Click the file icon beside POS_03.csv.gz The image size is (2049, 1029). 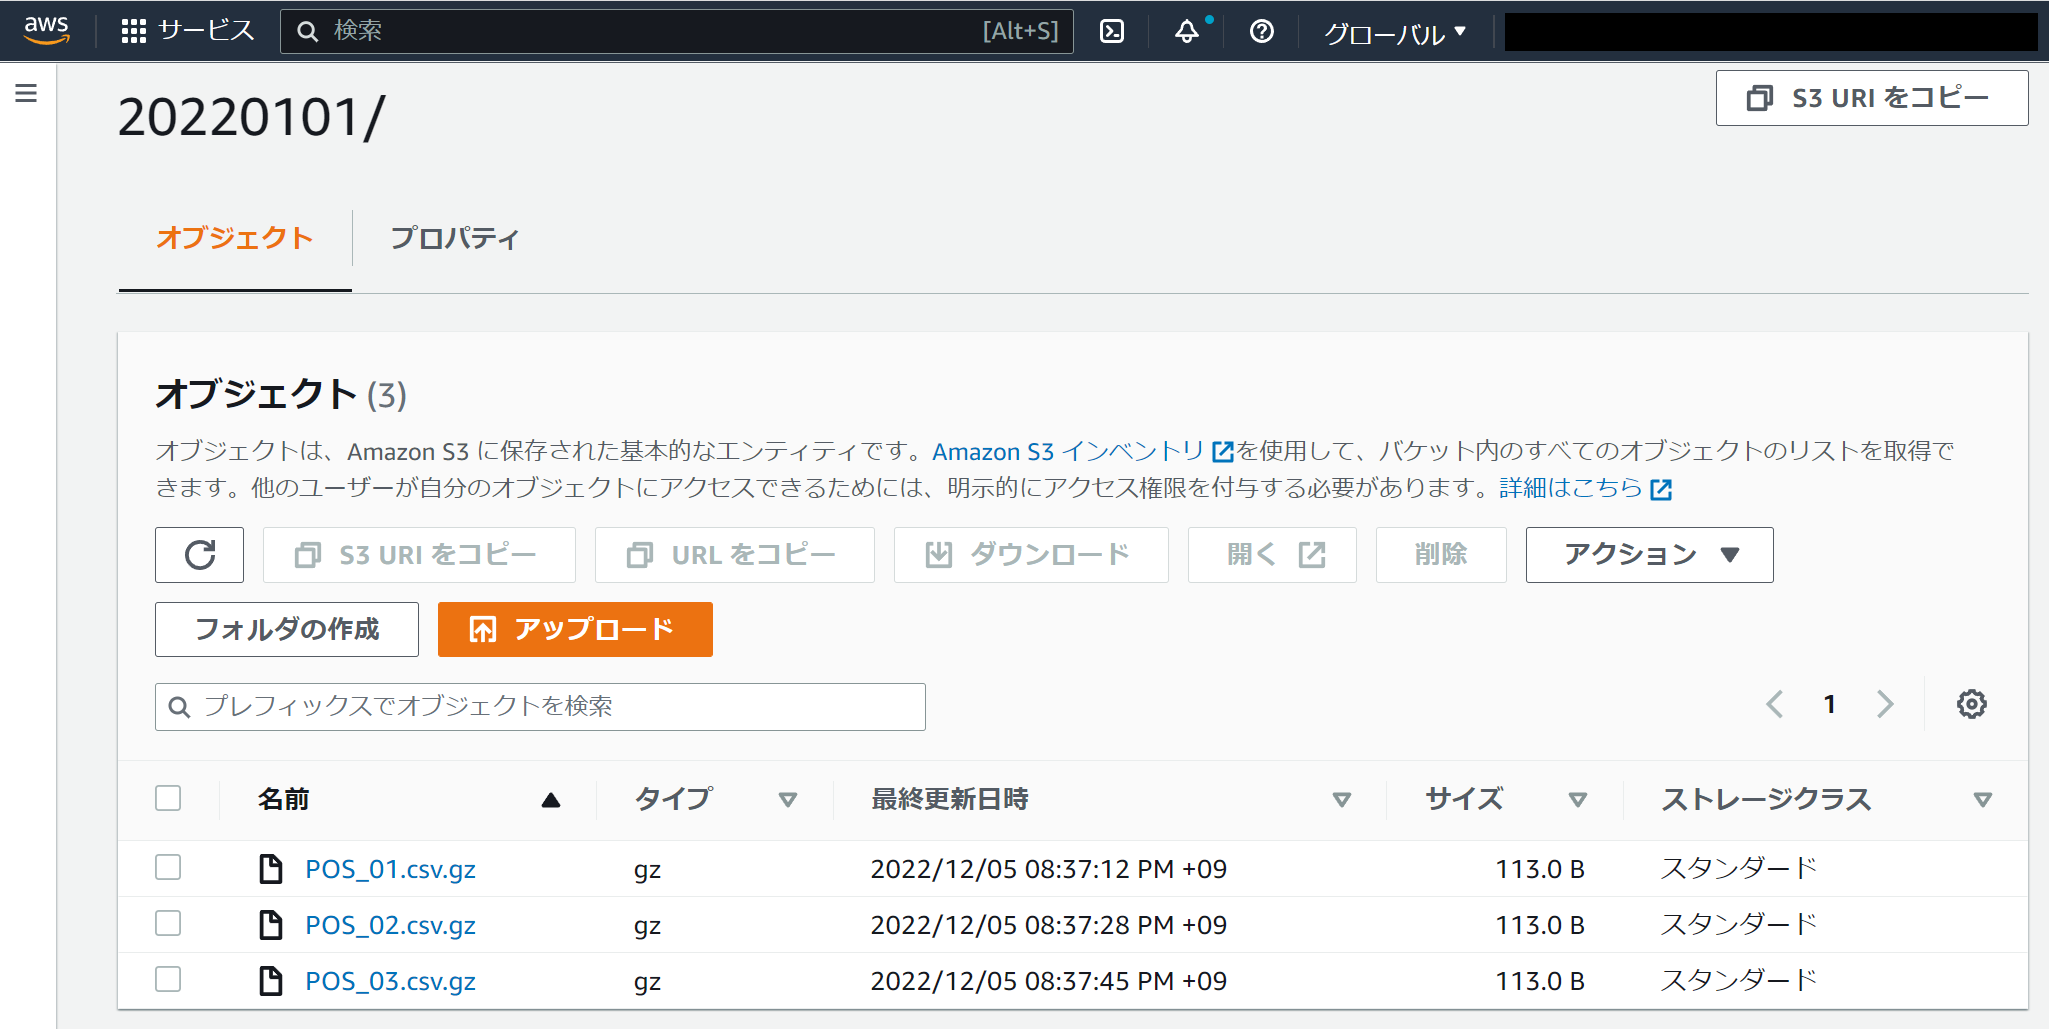pyautogui.click(x=270, y=981)
